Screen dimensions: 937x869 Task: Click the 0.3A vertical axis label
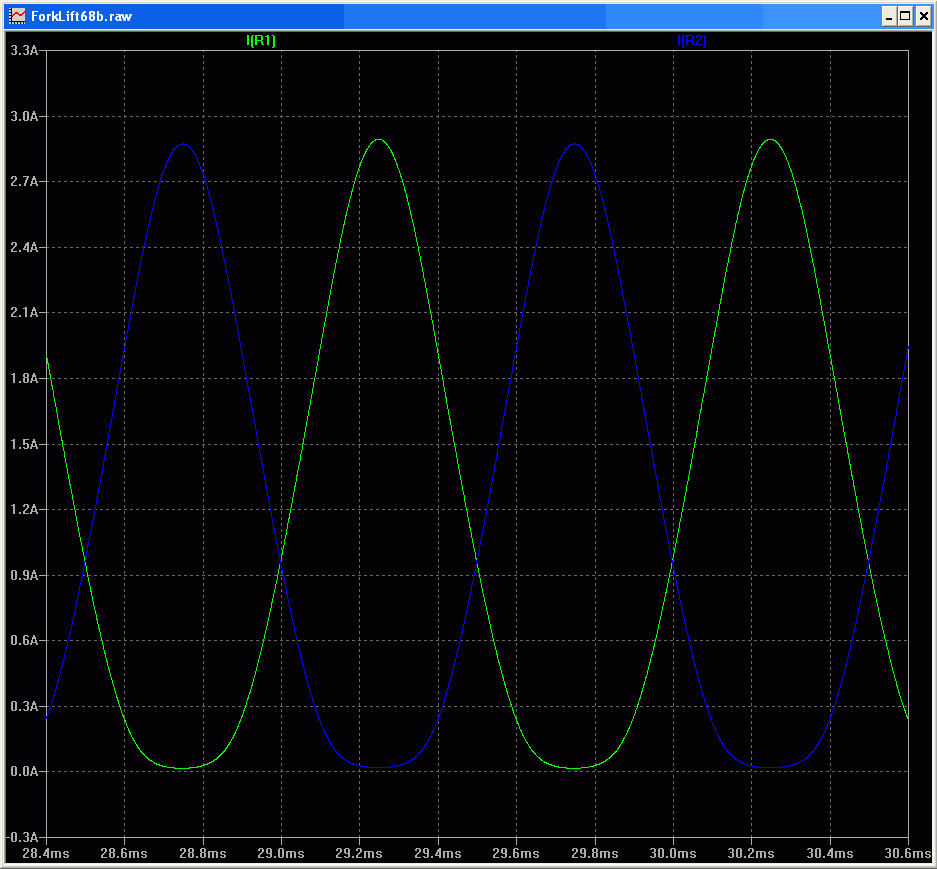[x=25, y=706]
